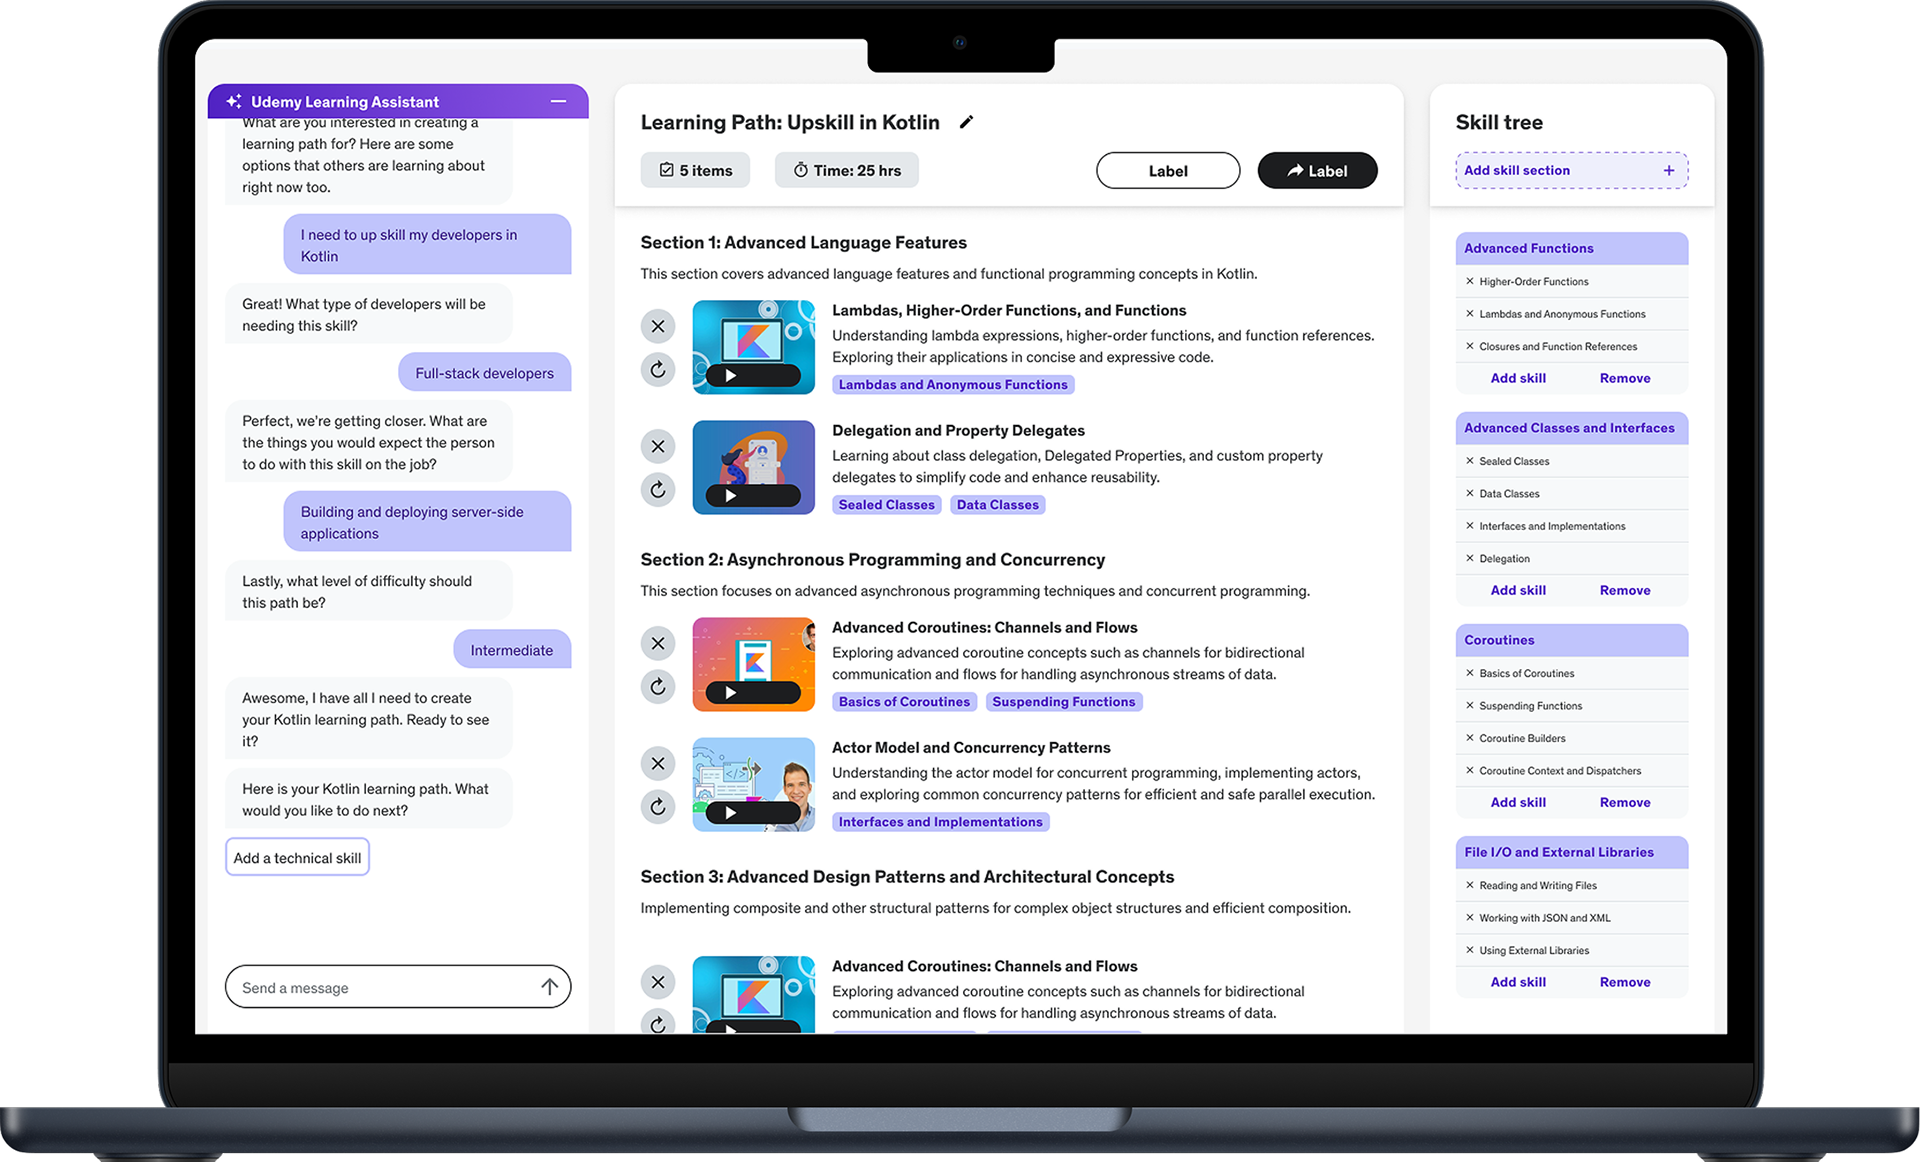The height and width of the screenshot is (1162, 1920).
Task: Choose the Add a technical skill suggestion
Action: pos(297,857)
